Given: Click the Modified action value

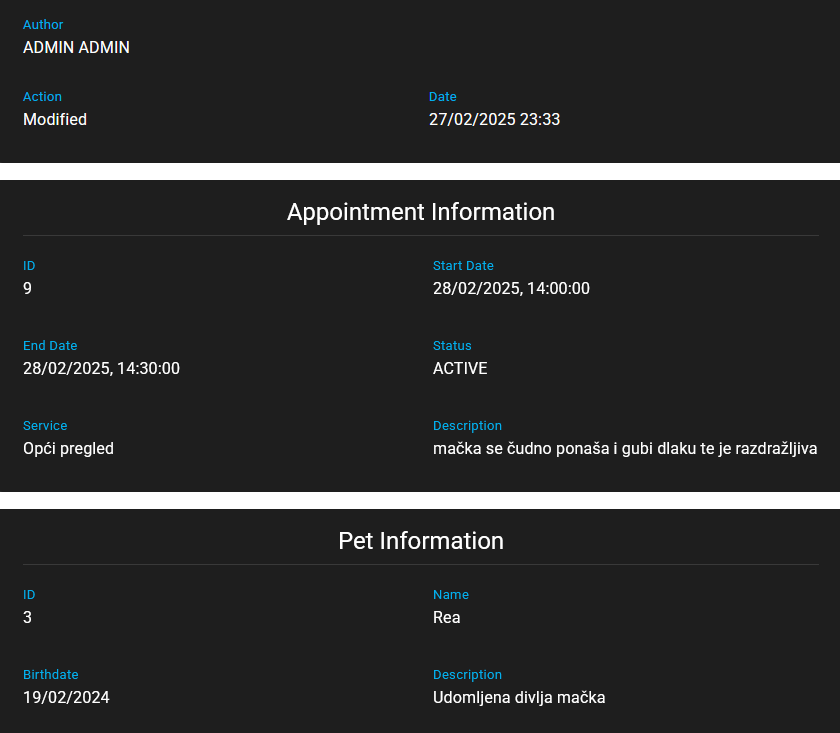Looking at the screenshot, I should pyautogui.click(x=55, y=119).
